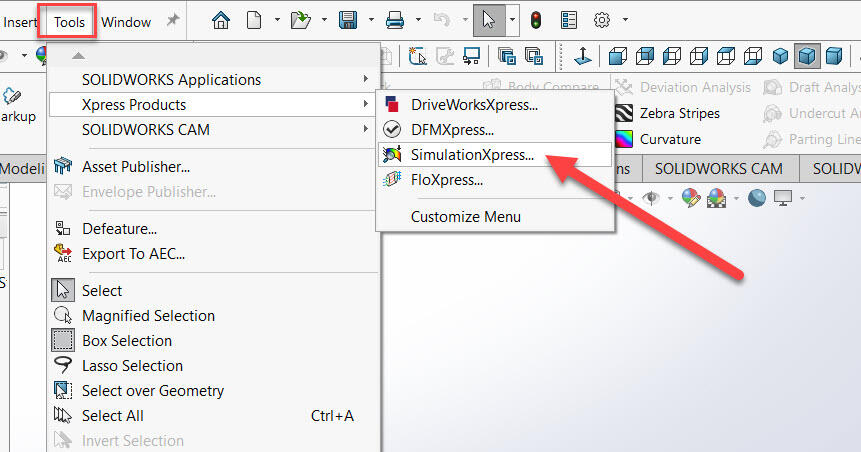Click the Curvature rainbow icon
The image size is (861, 452).
click(624, 139)
